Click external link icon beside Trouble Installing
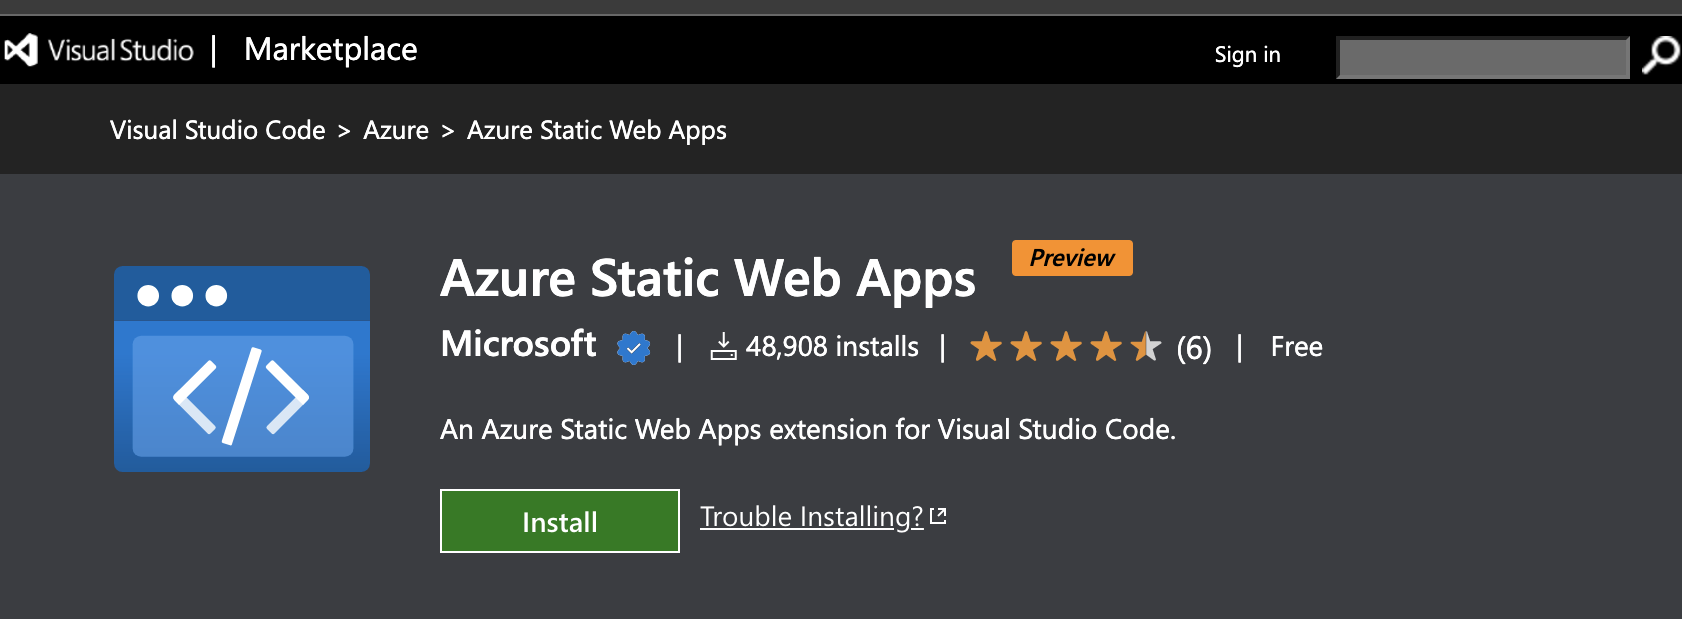Screen dimensions: 1682x636 938,516
